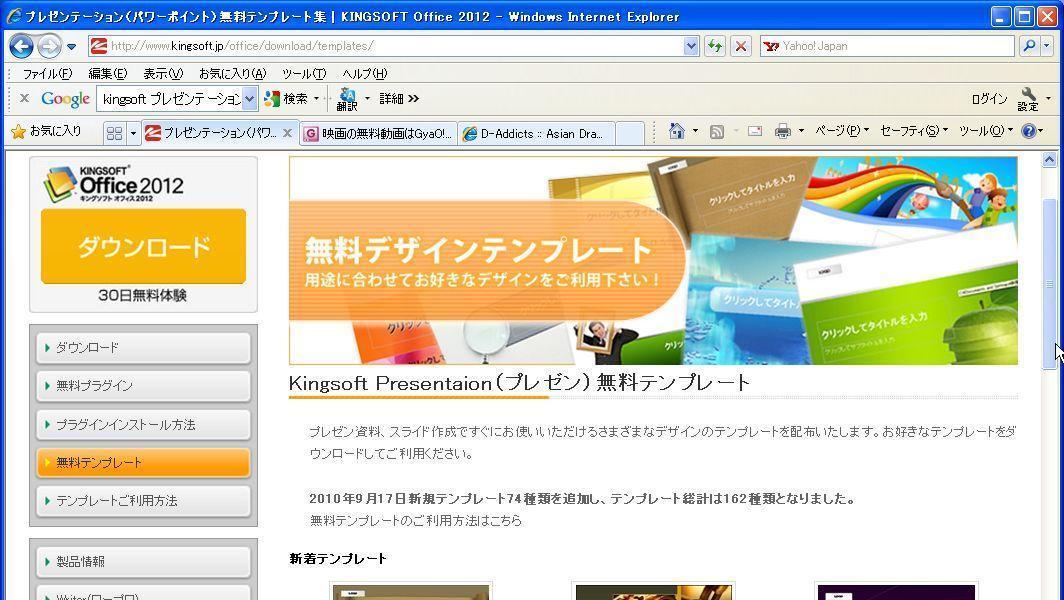Go to Home with the house icon
1064x600 pixels.
676,131
